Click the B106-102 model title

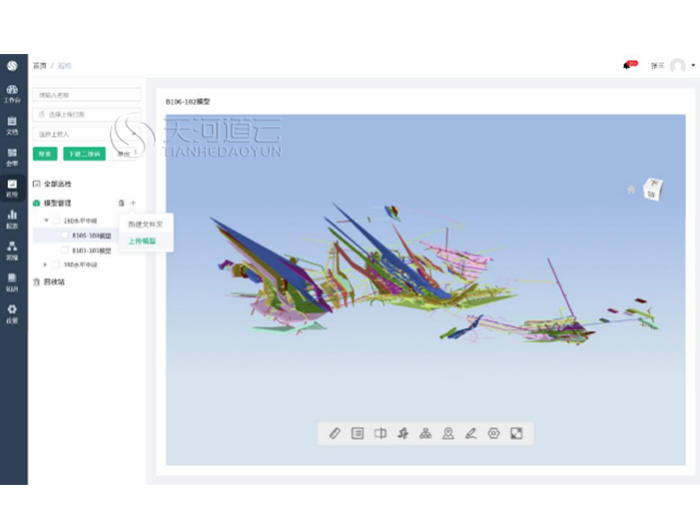pos(188,102)
